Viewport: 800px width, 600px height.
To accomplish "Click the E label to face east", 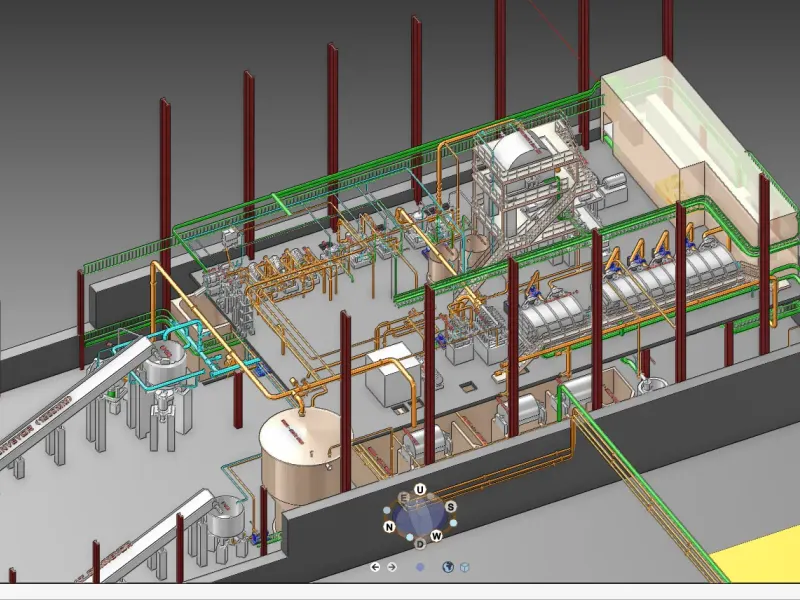I will coord(403,497).
